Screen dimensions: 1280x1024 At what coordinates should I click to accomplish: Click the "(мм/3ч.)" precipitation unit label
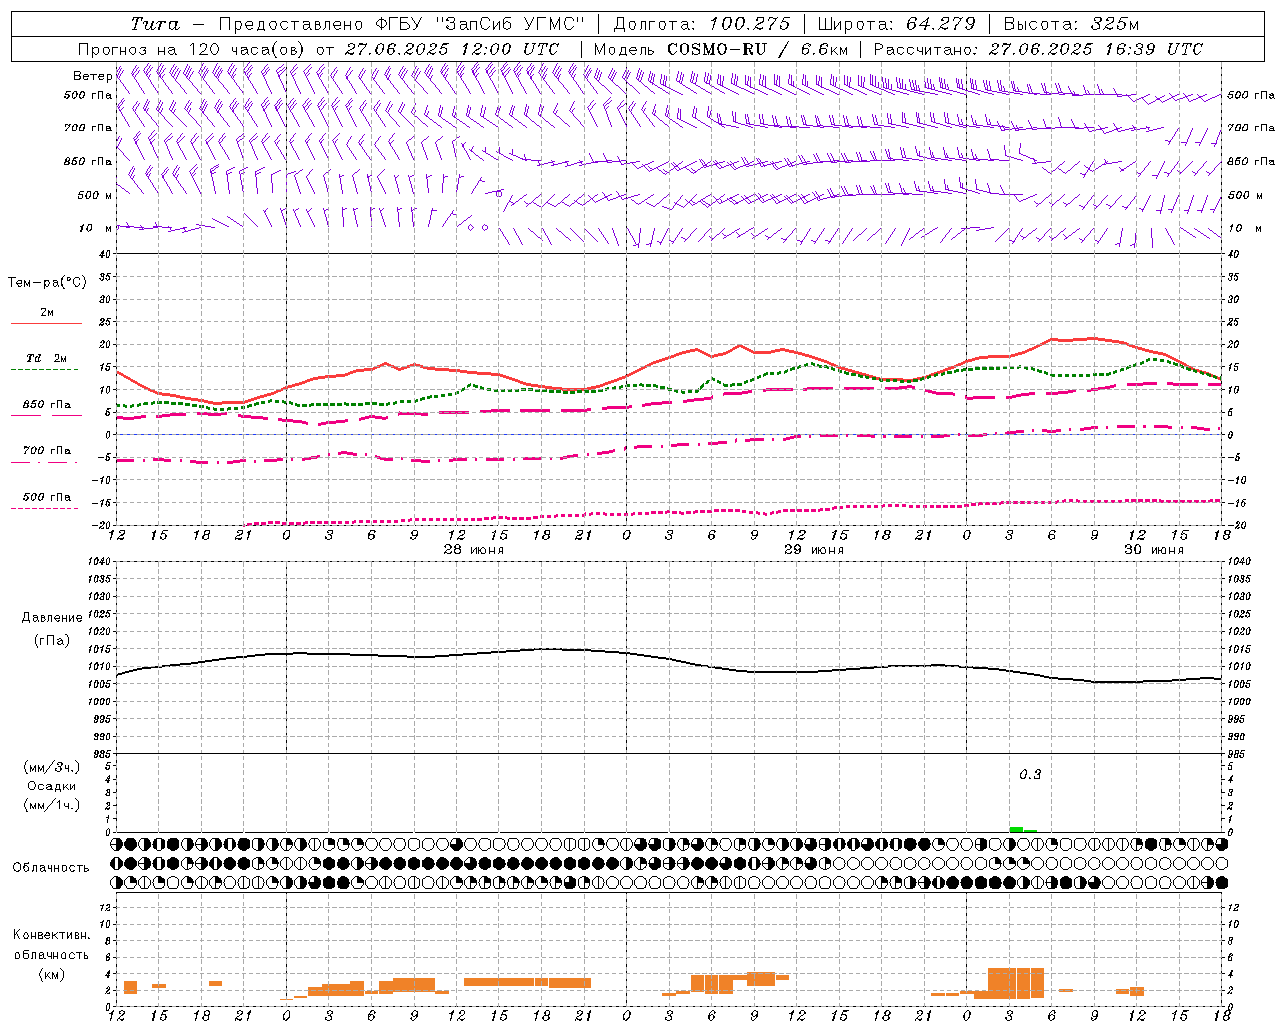(52, 767)
